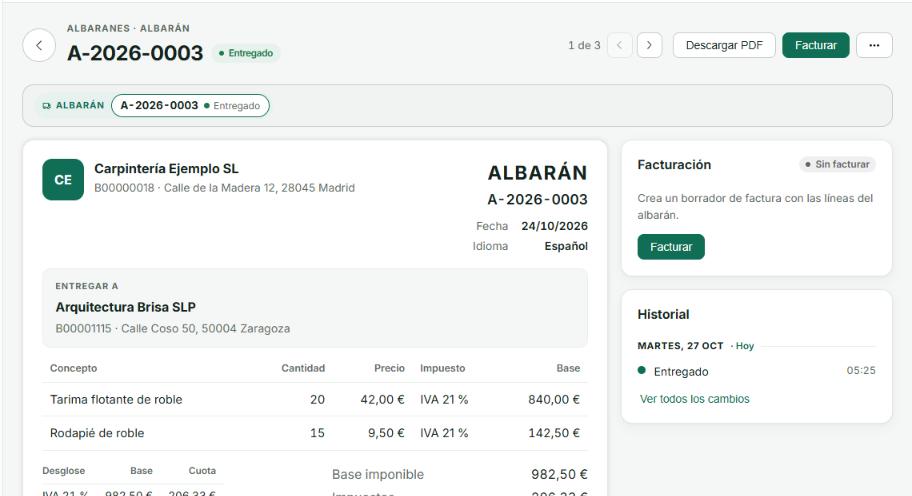Image resolution: width=912 pixels, height=496 pixels.
Task: Download the albarán as PDF
Action: click(724, 45)
